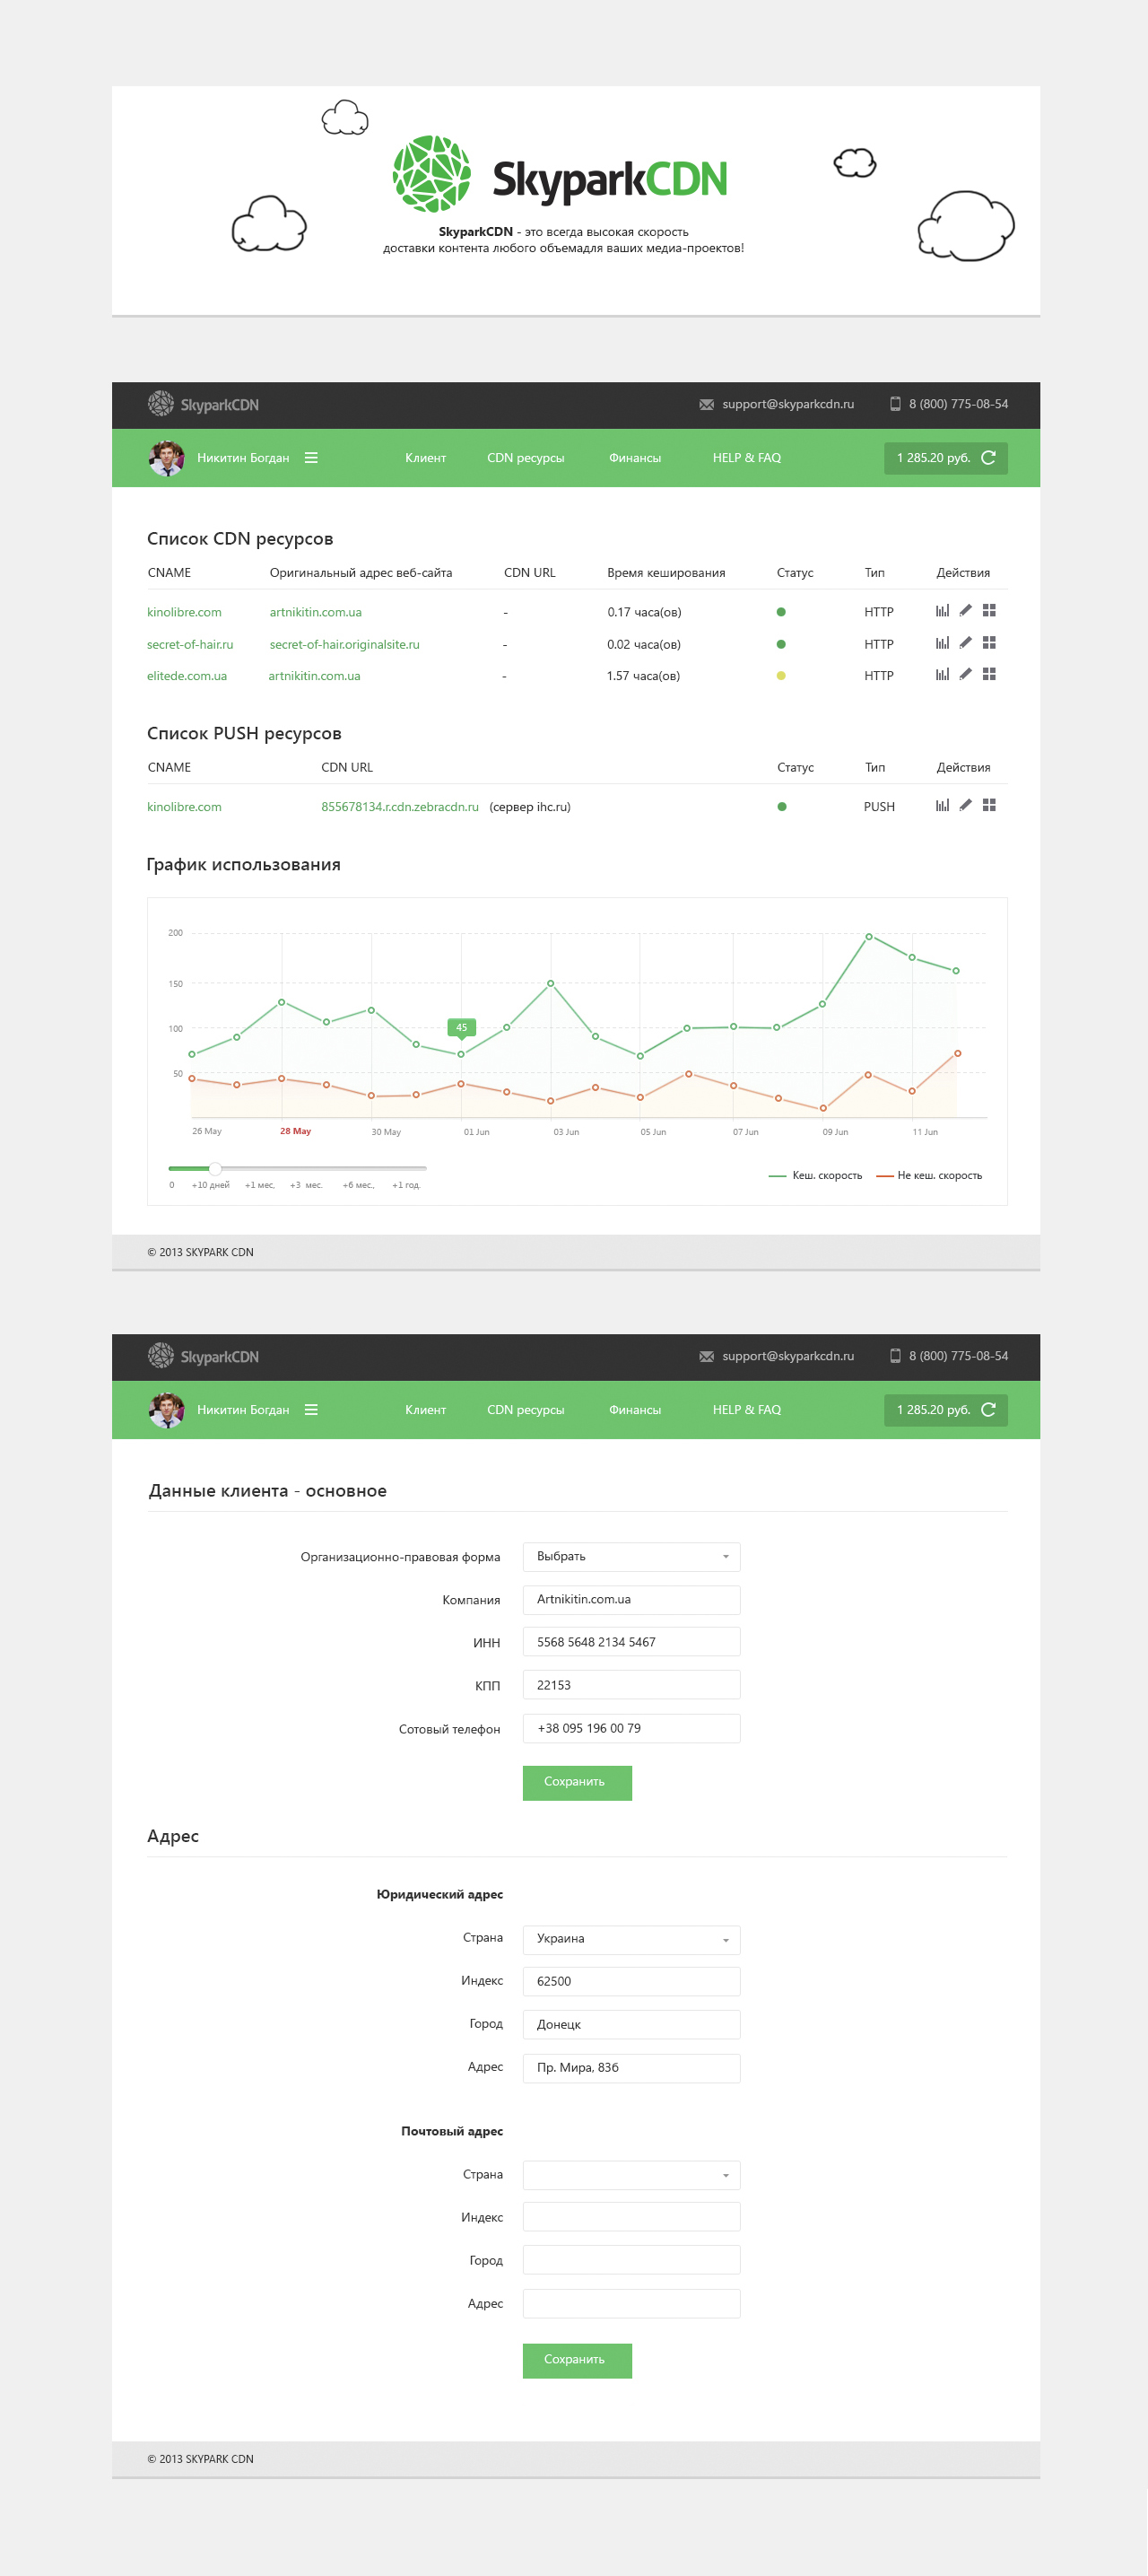
Task: Click the empty Город field under Почтовый адрес
Action: [x=631, y=2260]
